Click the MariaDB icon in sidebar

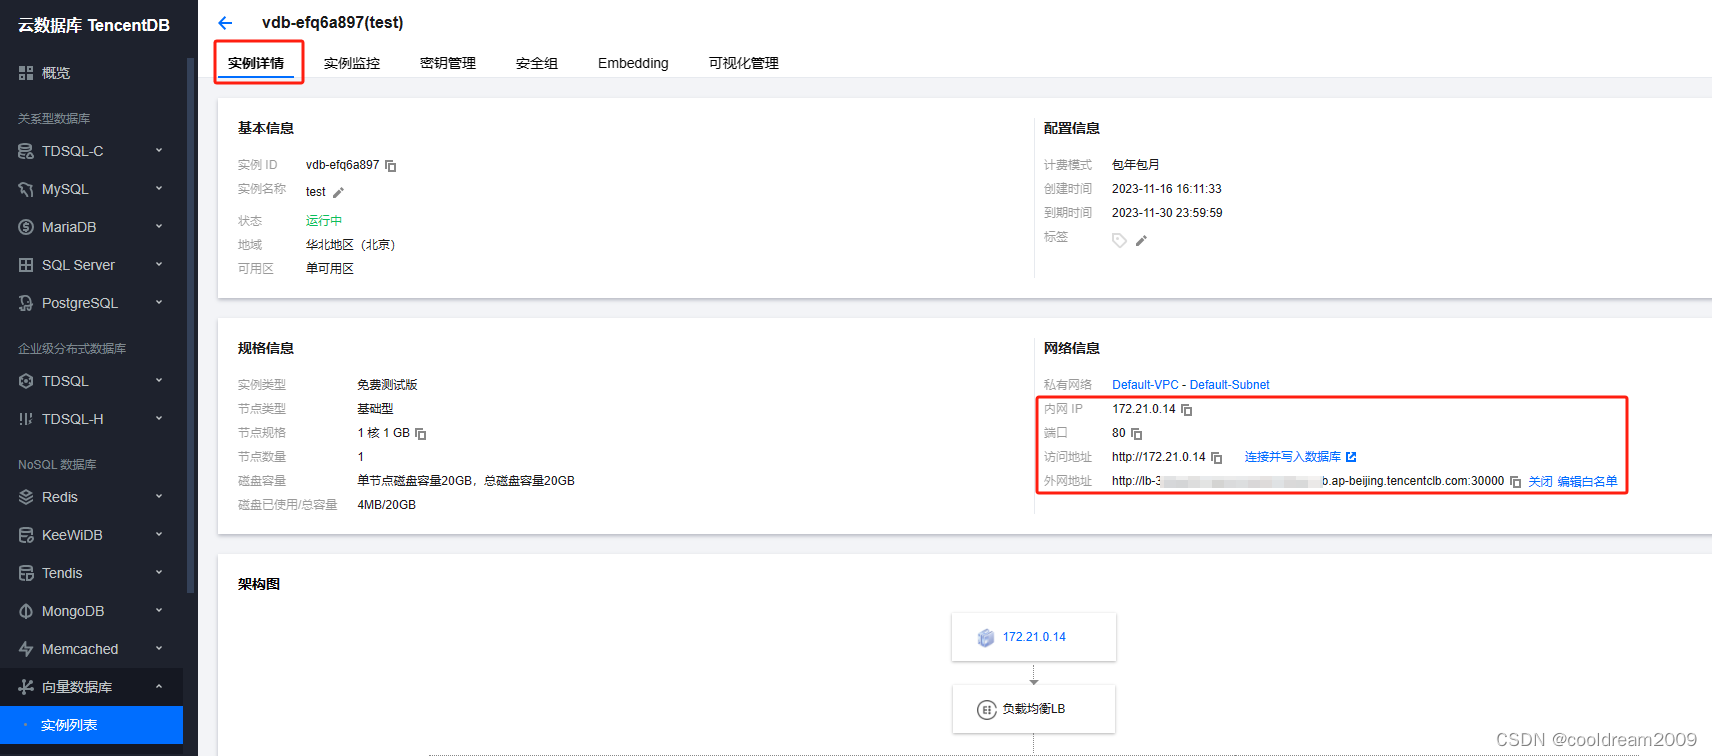click(x=26, y=227)
